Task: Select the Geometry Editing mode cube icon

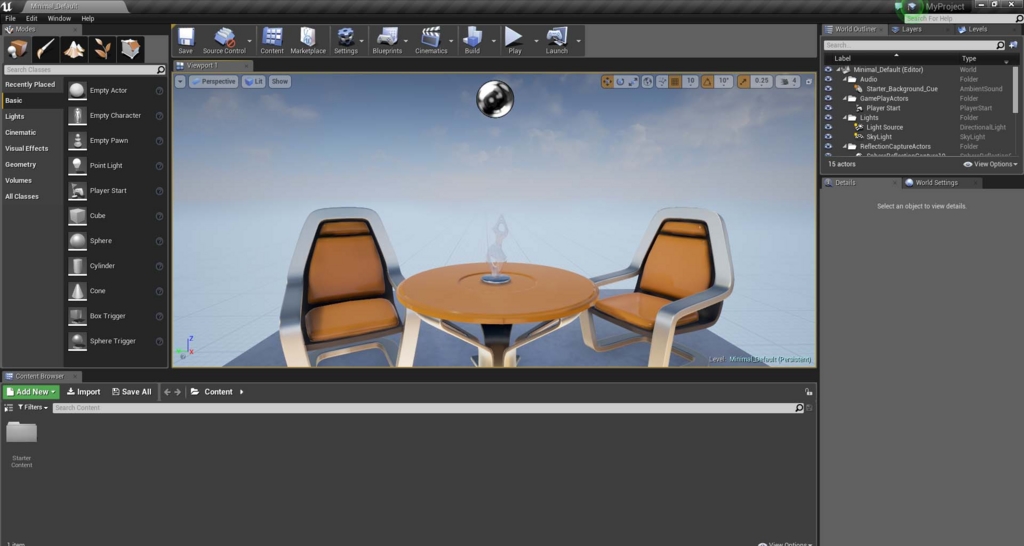Action: tap(130, 49)
